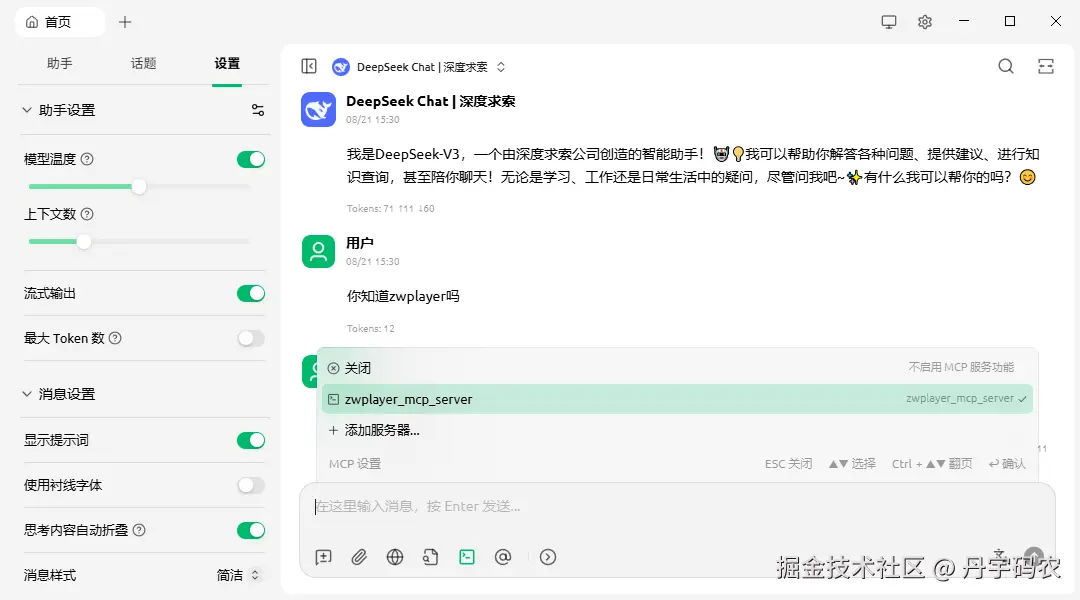Switch to the 话题 tab
Image resolution: width=1080 pixels, height=600 pixels.
143,62
